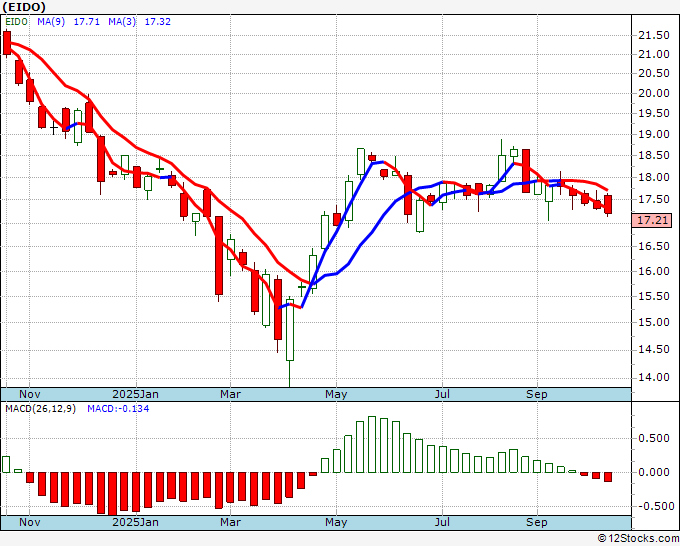Click the 20.00 price axis label
This screenshot has width=680, height=546.
654,93
